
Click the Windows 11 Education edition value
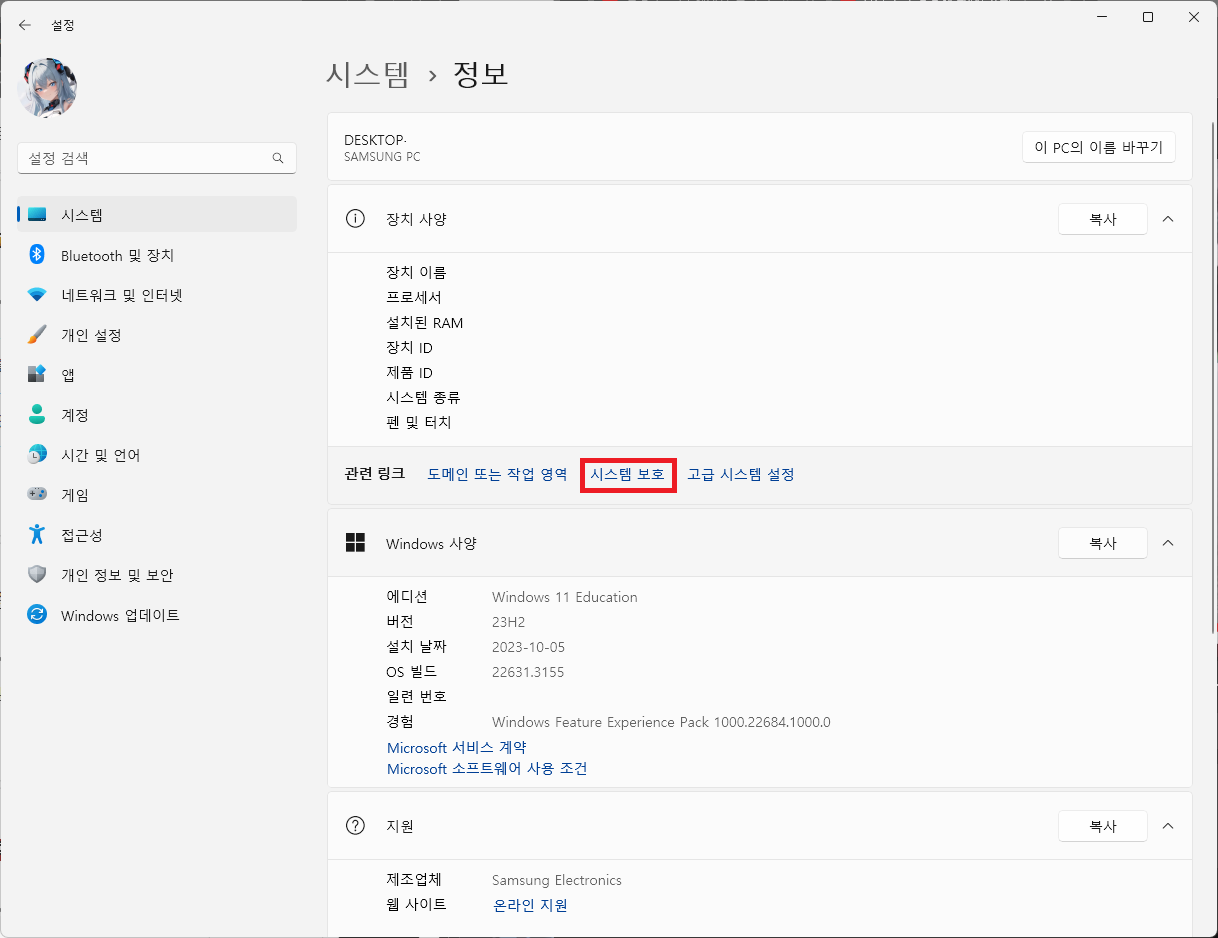tap(564, 597)
